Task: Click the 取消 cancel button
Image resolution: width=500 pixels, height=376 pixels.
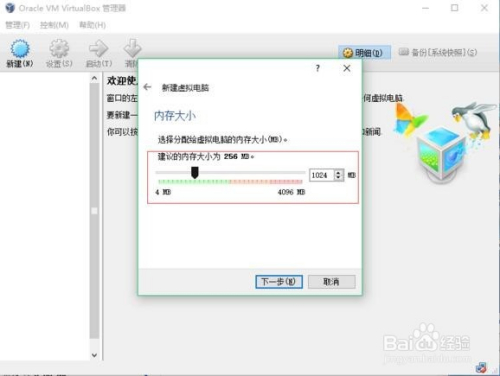Action: coord(331,282)
